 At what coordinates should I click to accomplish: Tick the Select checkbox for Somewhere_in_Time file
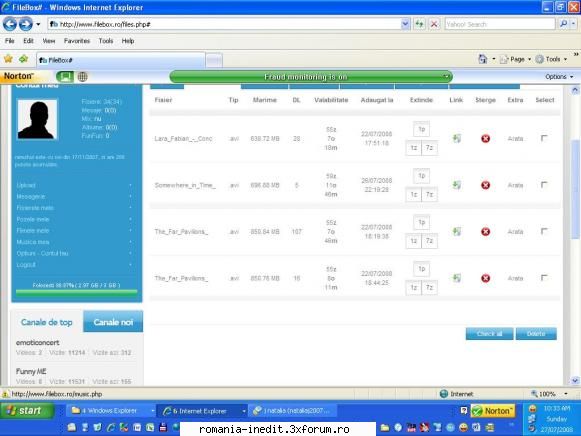[544, 185]
